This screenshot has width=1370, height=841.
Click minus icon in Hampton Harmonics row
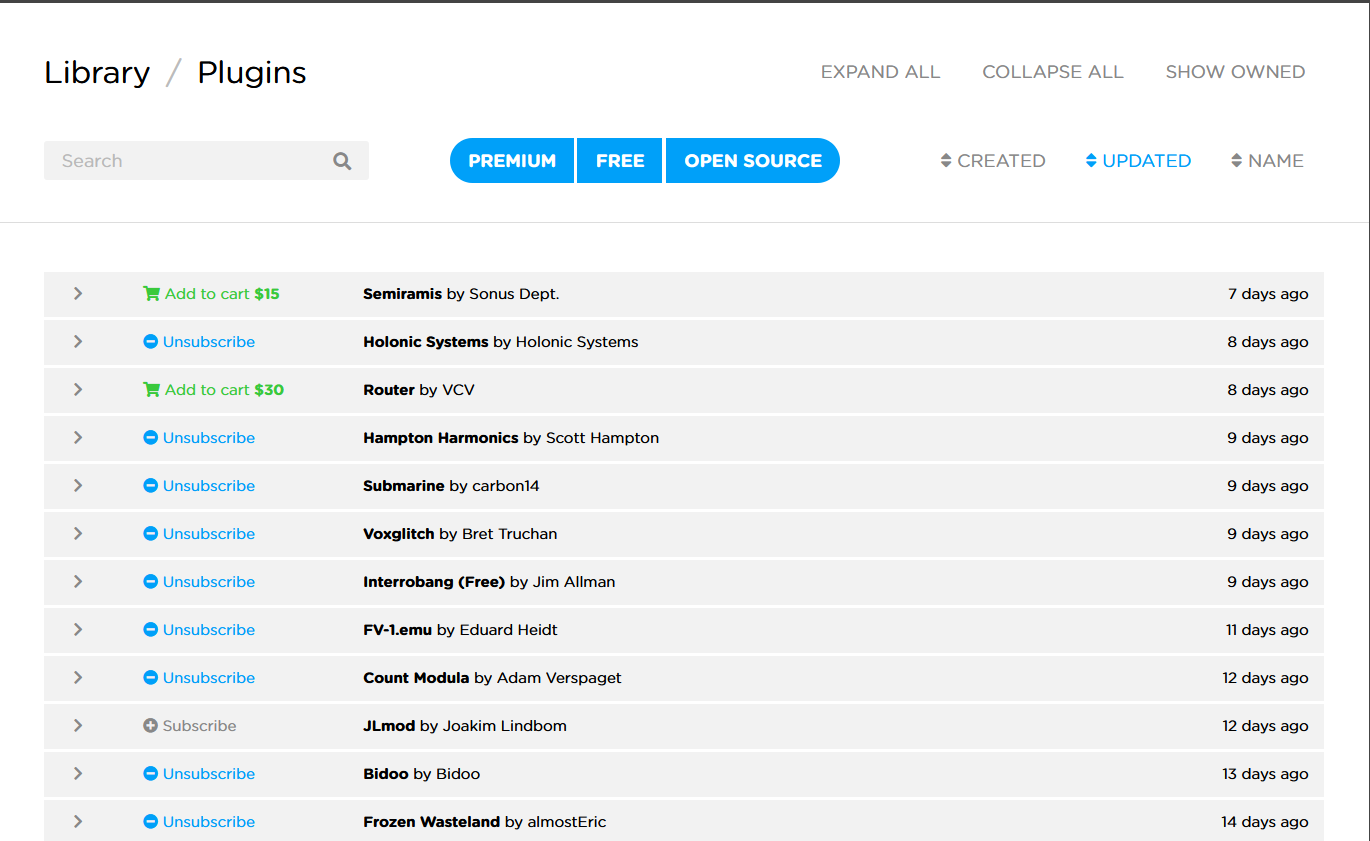coord(150,438)
